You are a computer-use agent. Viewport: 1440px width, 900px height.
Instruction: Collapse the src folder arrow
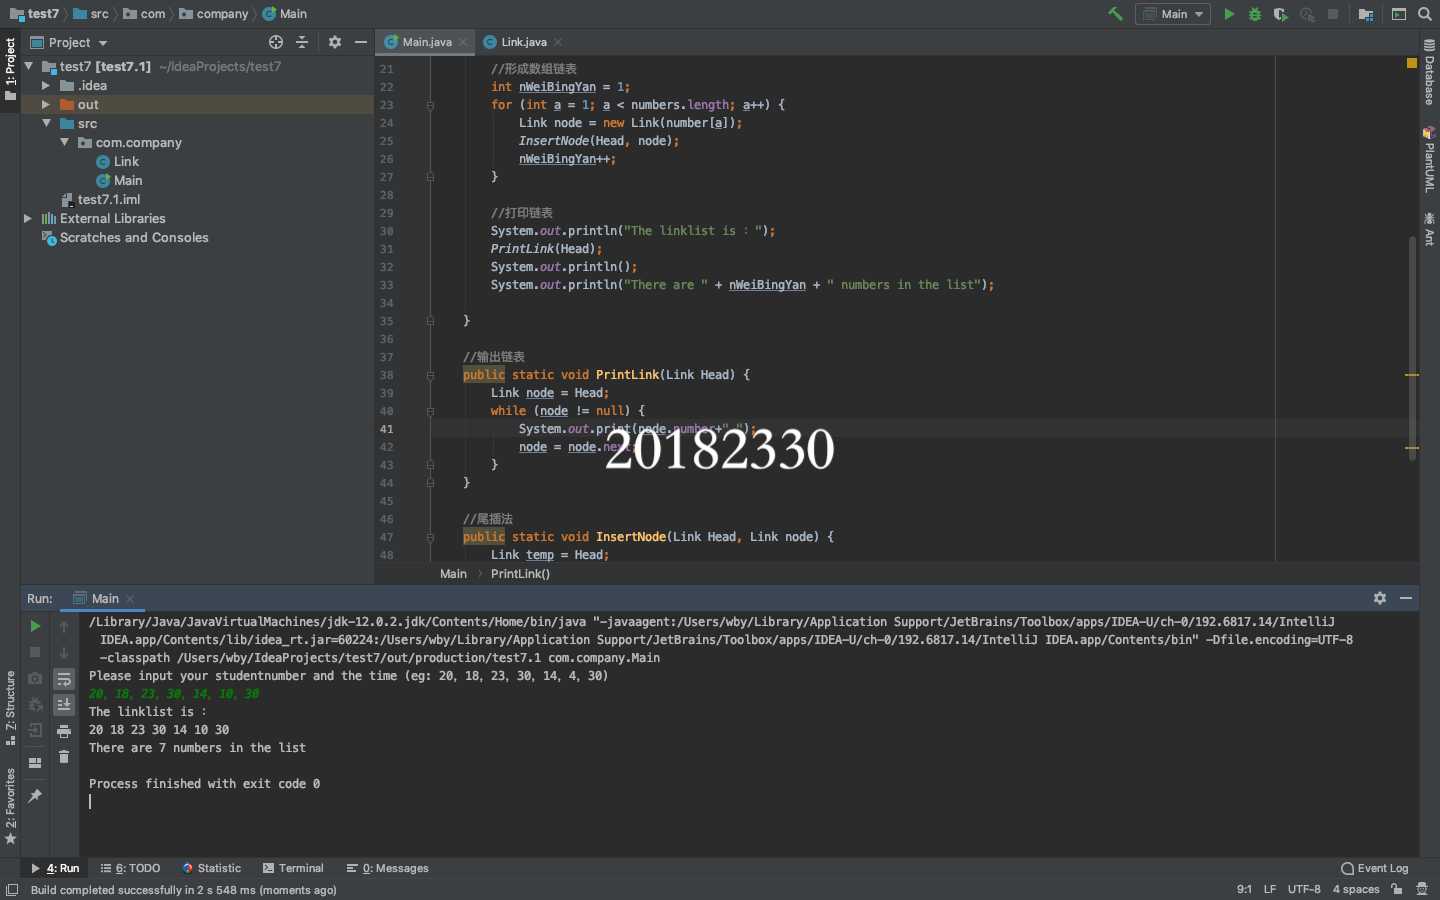coord(46,123)
